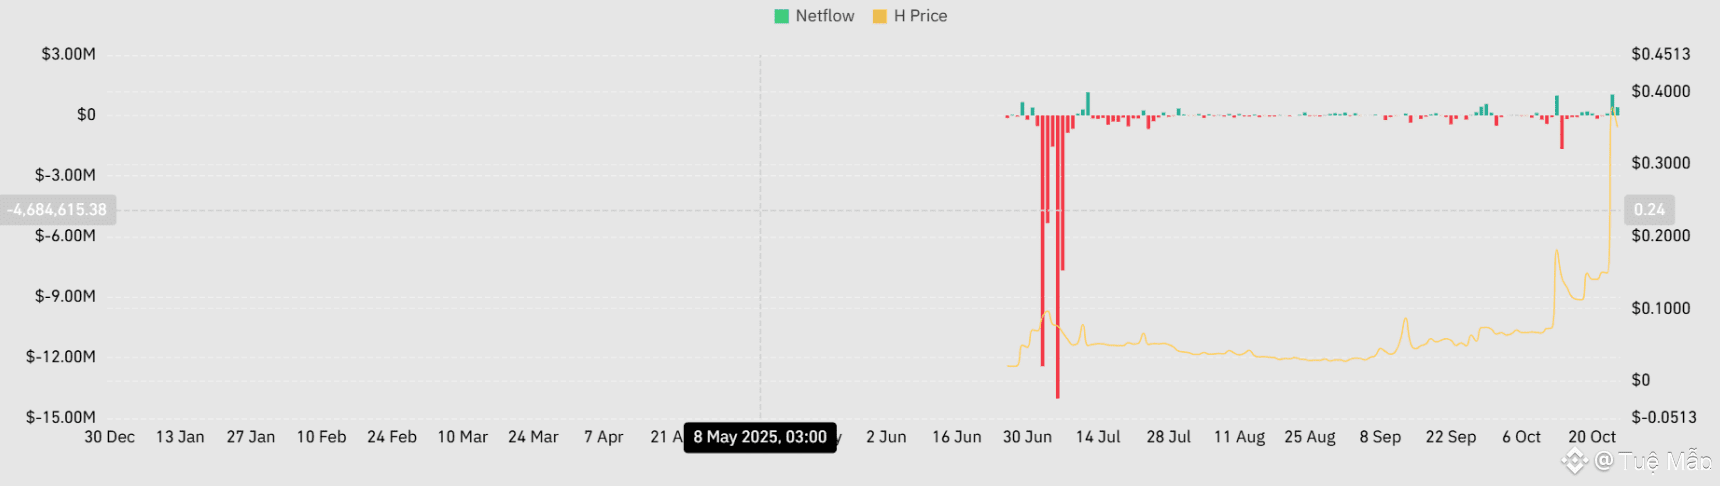This screenshot has width=1720, height=486.
Task: Click the 30 Dec date axis label
Action: coord(110,437)
